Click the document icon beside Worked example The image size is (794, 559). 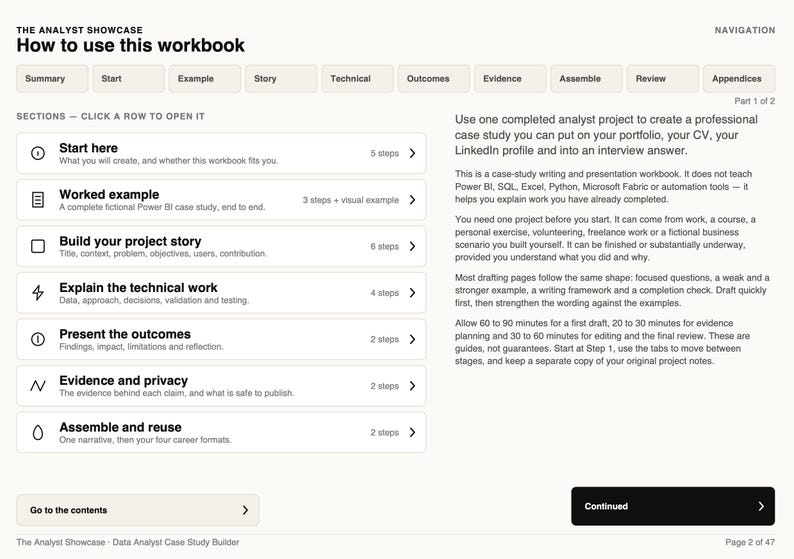tap(38, 199)
